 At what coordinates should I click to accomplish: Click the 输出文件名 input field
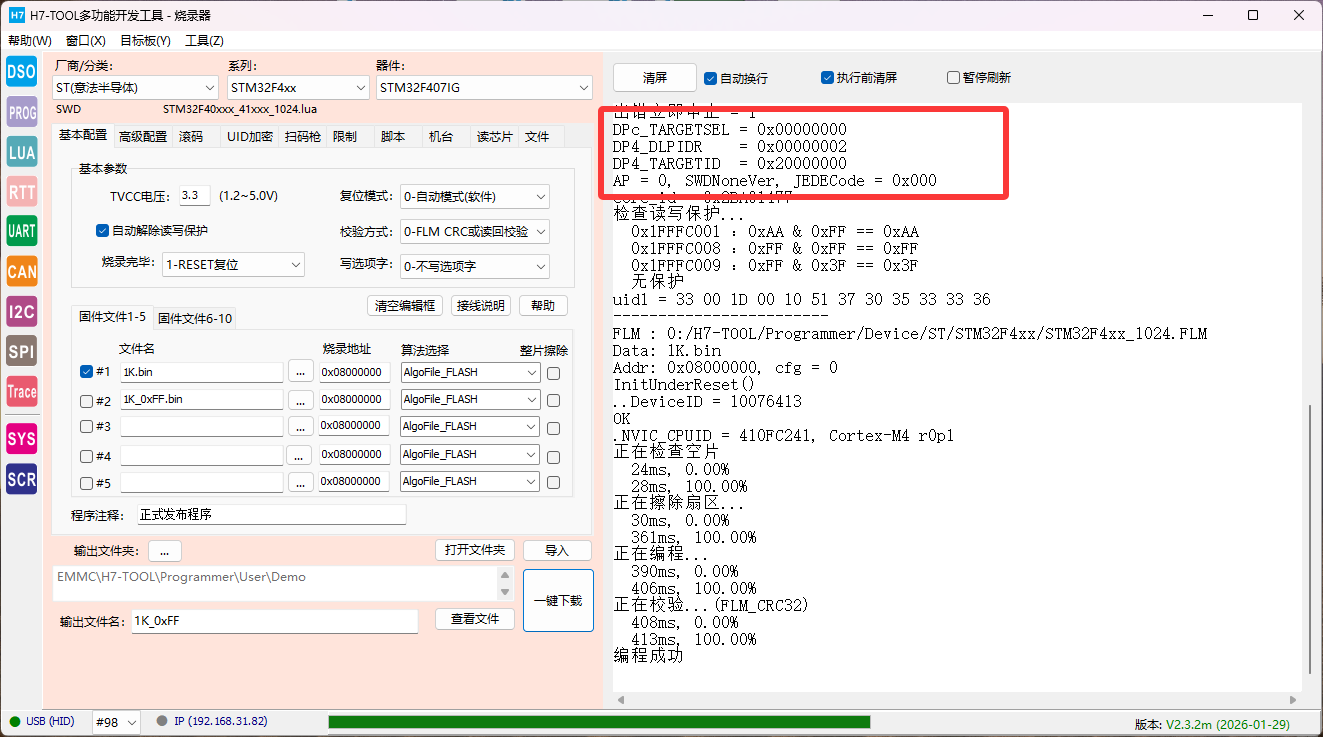[x=274, y=621]
